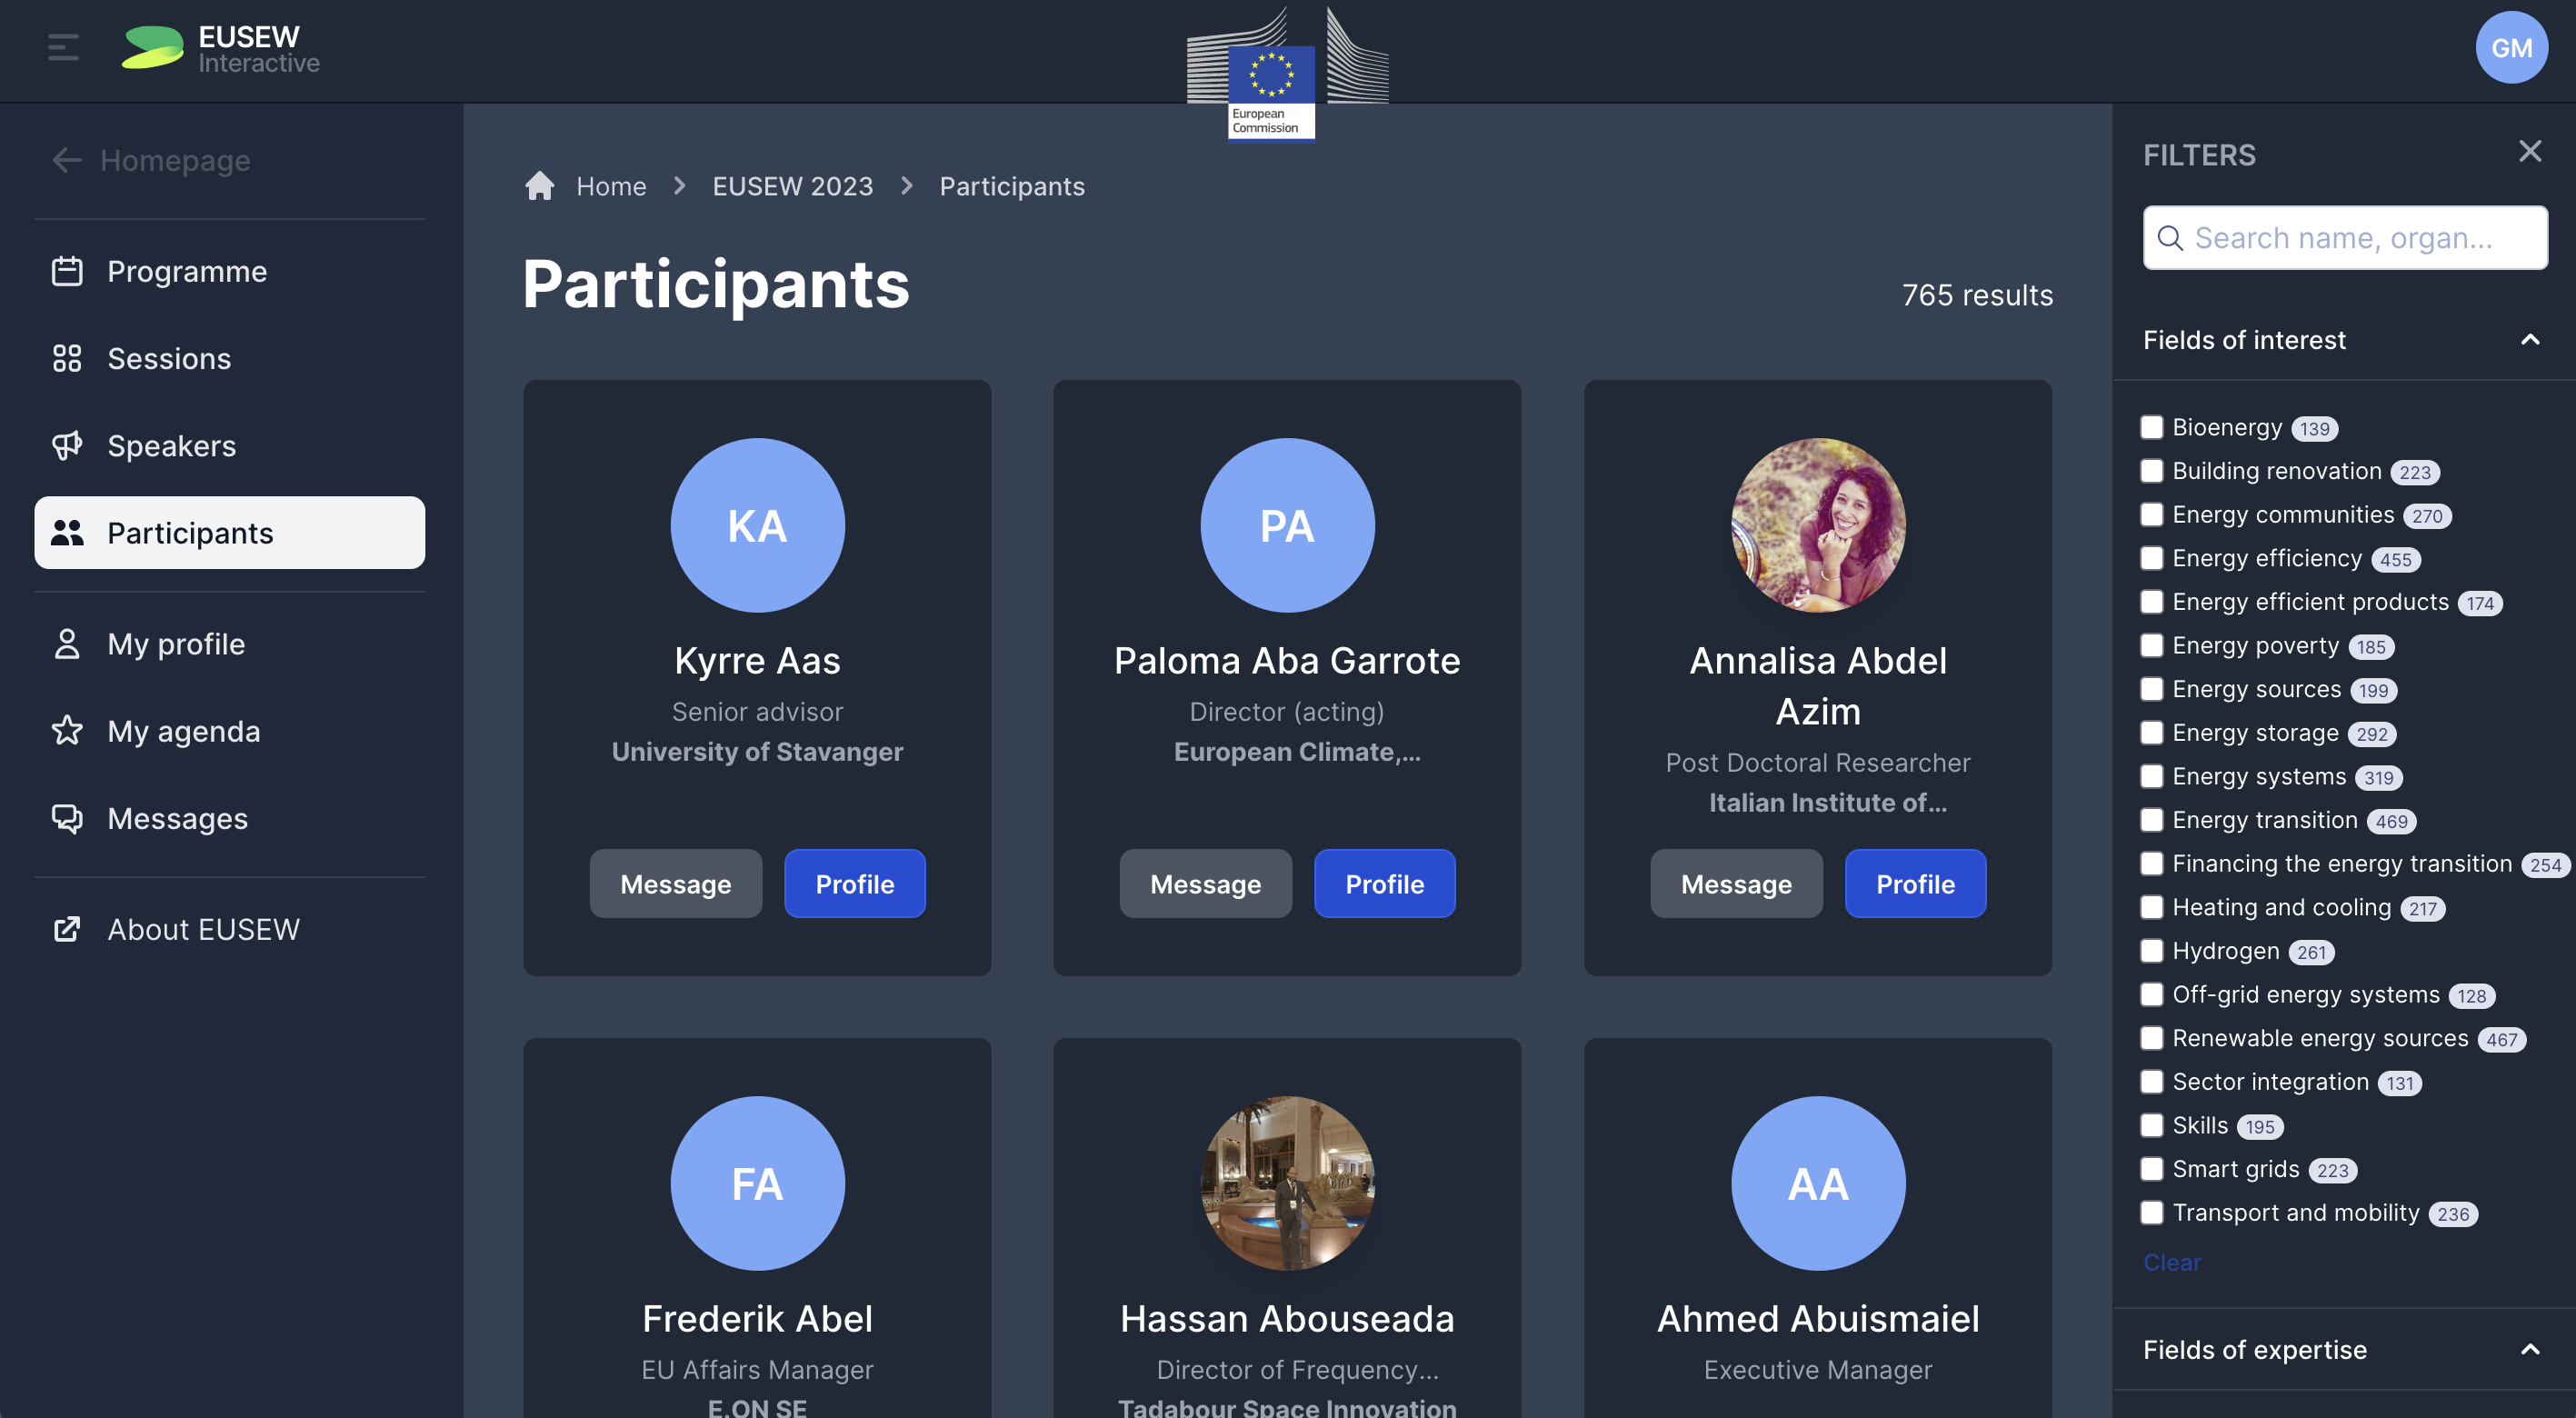Enable the Bioenergy filter checkbox

tap(2152, 427)
